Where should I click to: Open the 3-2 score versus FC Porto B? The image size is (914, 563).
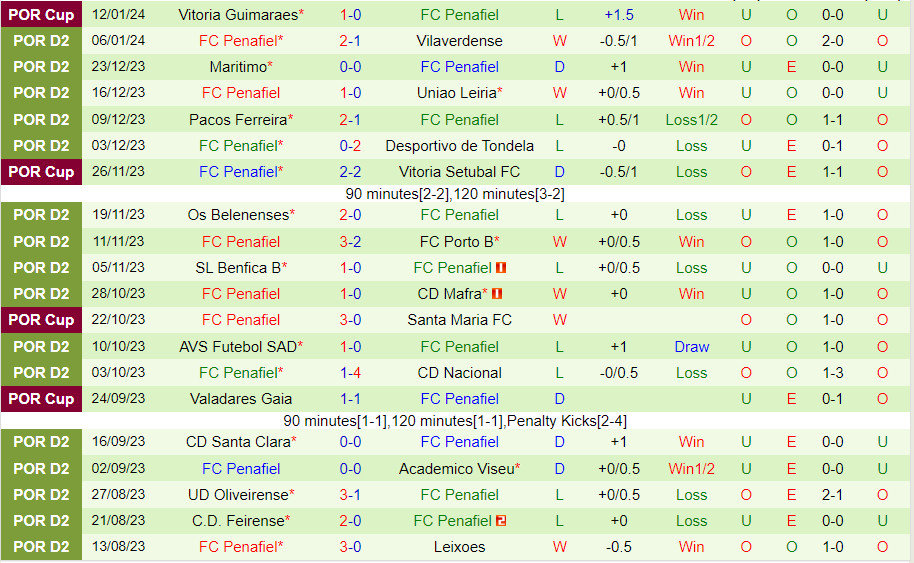point(350,242)
